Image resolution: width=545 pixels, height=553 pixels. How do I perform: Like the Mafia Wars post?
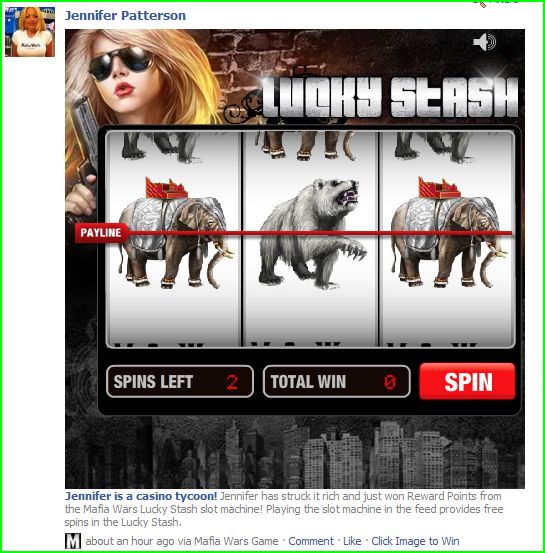point(352,541)
